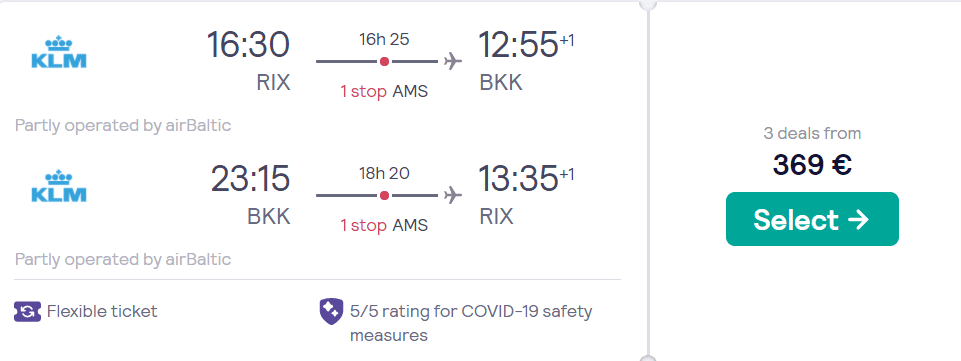961x361 pixels.
Task: Click the outbound flight airplane icon
Action: (x=452, y=61)
